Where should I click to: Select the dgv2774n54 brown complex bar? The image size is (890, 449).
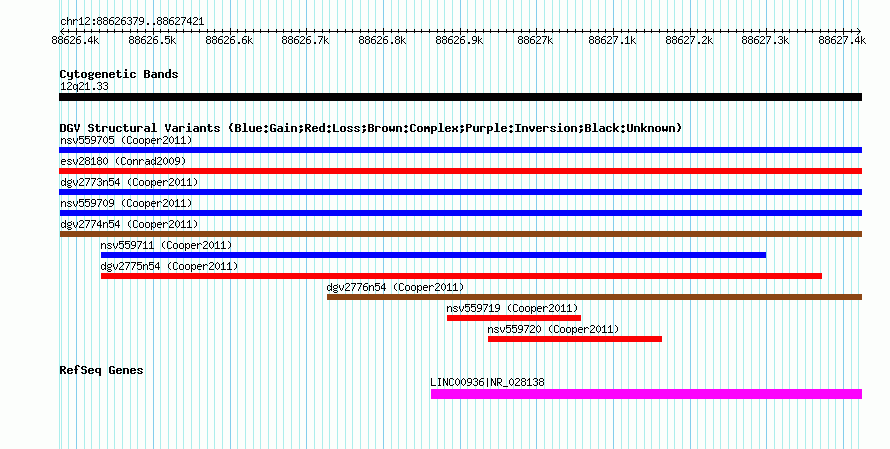pyautogui.click(x=460, y=234)
